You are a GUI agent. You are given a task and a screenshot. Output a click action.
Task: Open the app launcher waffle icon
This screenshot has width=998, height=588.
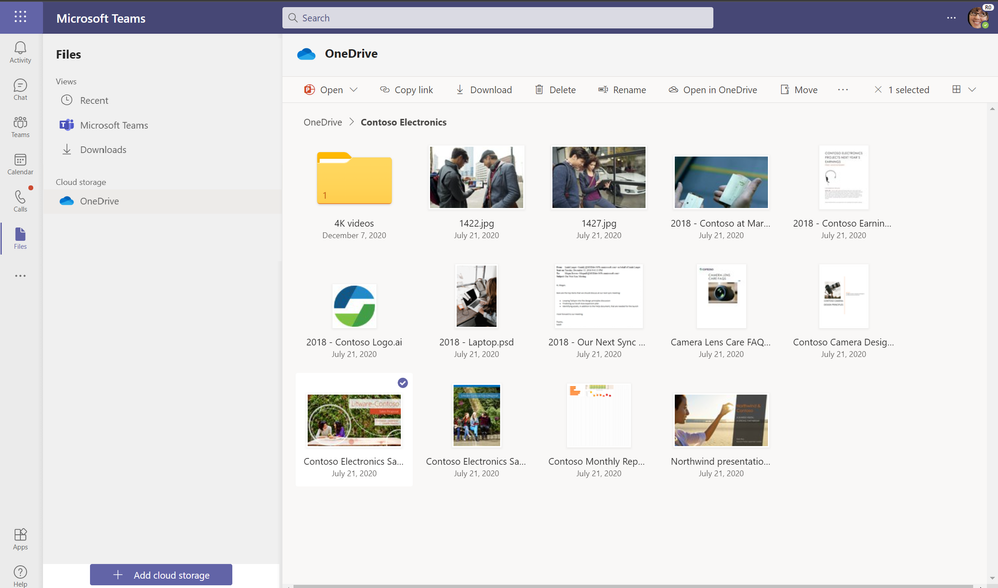coord(20,17)
